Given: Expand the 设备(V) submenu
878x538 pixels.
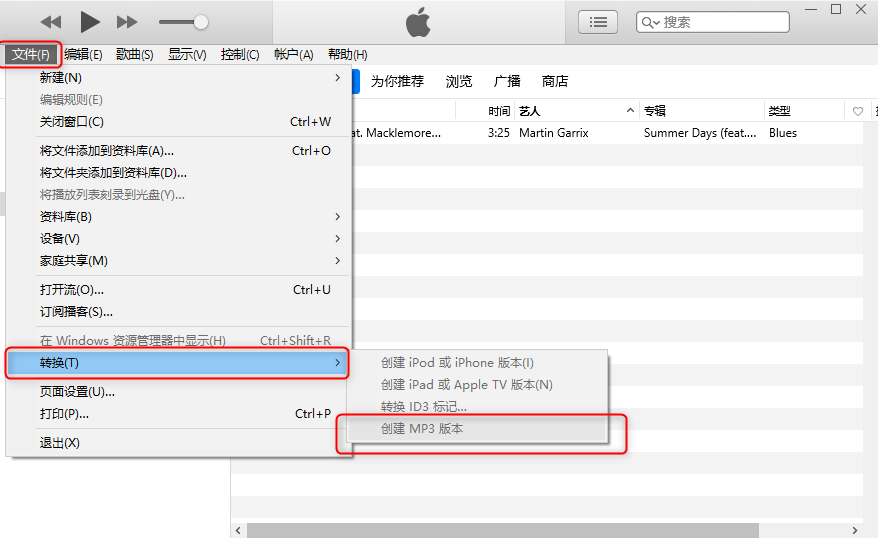Looking at the screenshot, I should (x=179, y=239).
